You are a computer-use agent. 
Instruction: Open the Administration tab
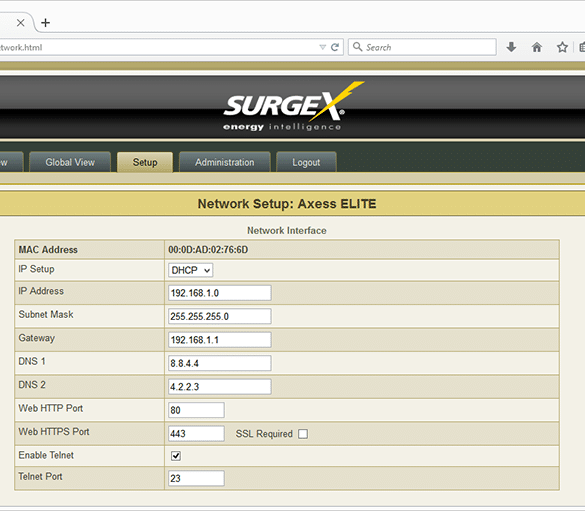pos(225,162)
